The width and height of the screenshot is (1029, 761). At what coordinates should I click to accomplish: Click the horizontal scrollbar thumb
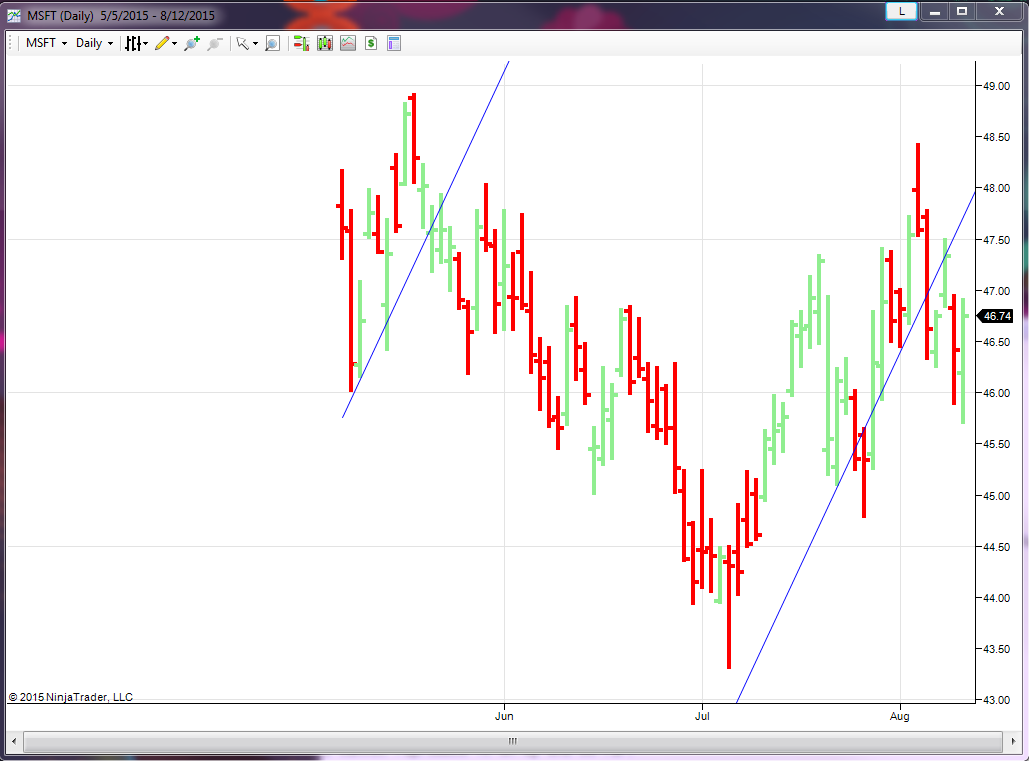[x=513, y=741]
